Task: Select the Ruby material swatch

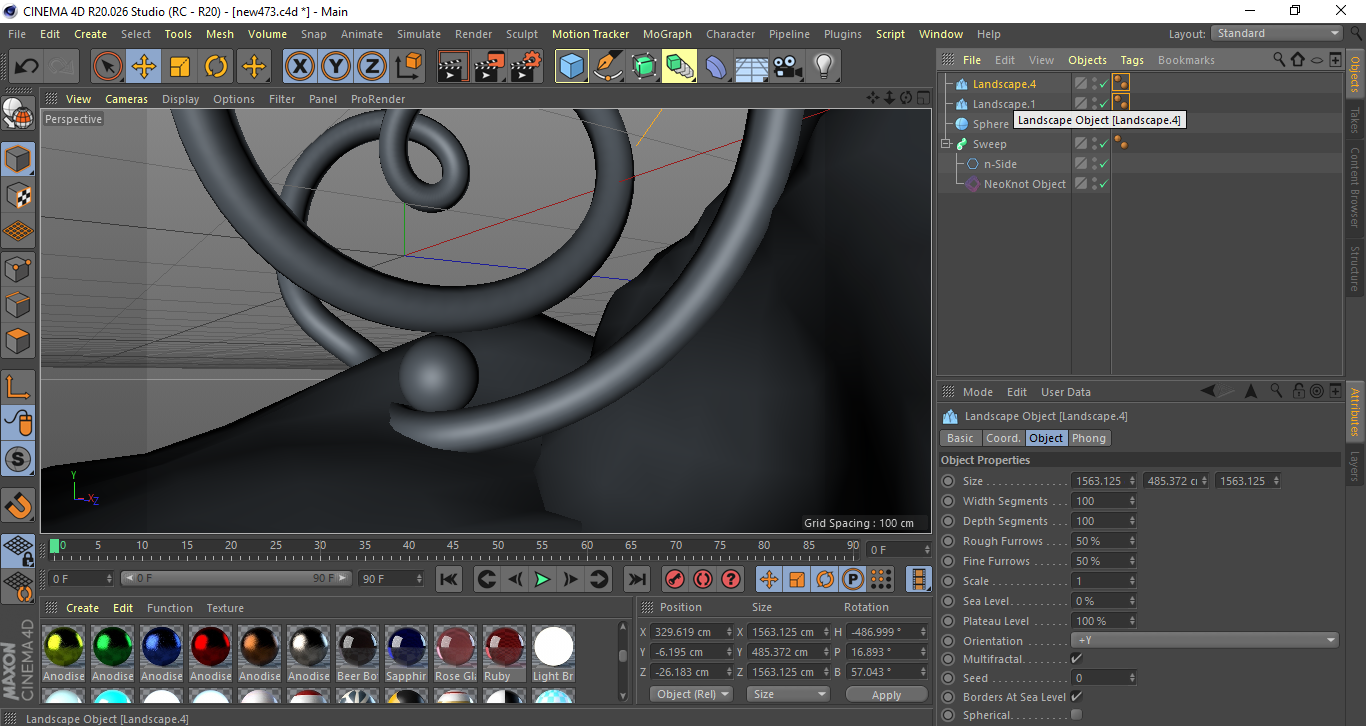Action: pos(504,654)
